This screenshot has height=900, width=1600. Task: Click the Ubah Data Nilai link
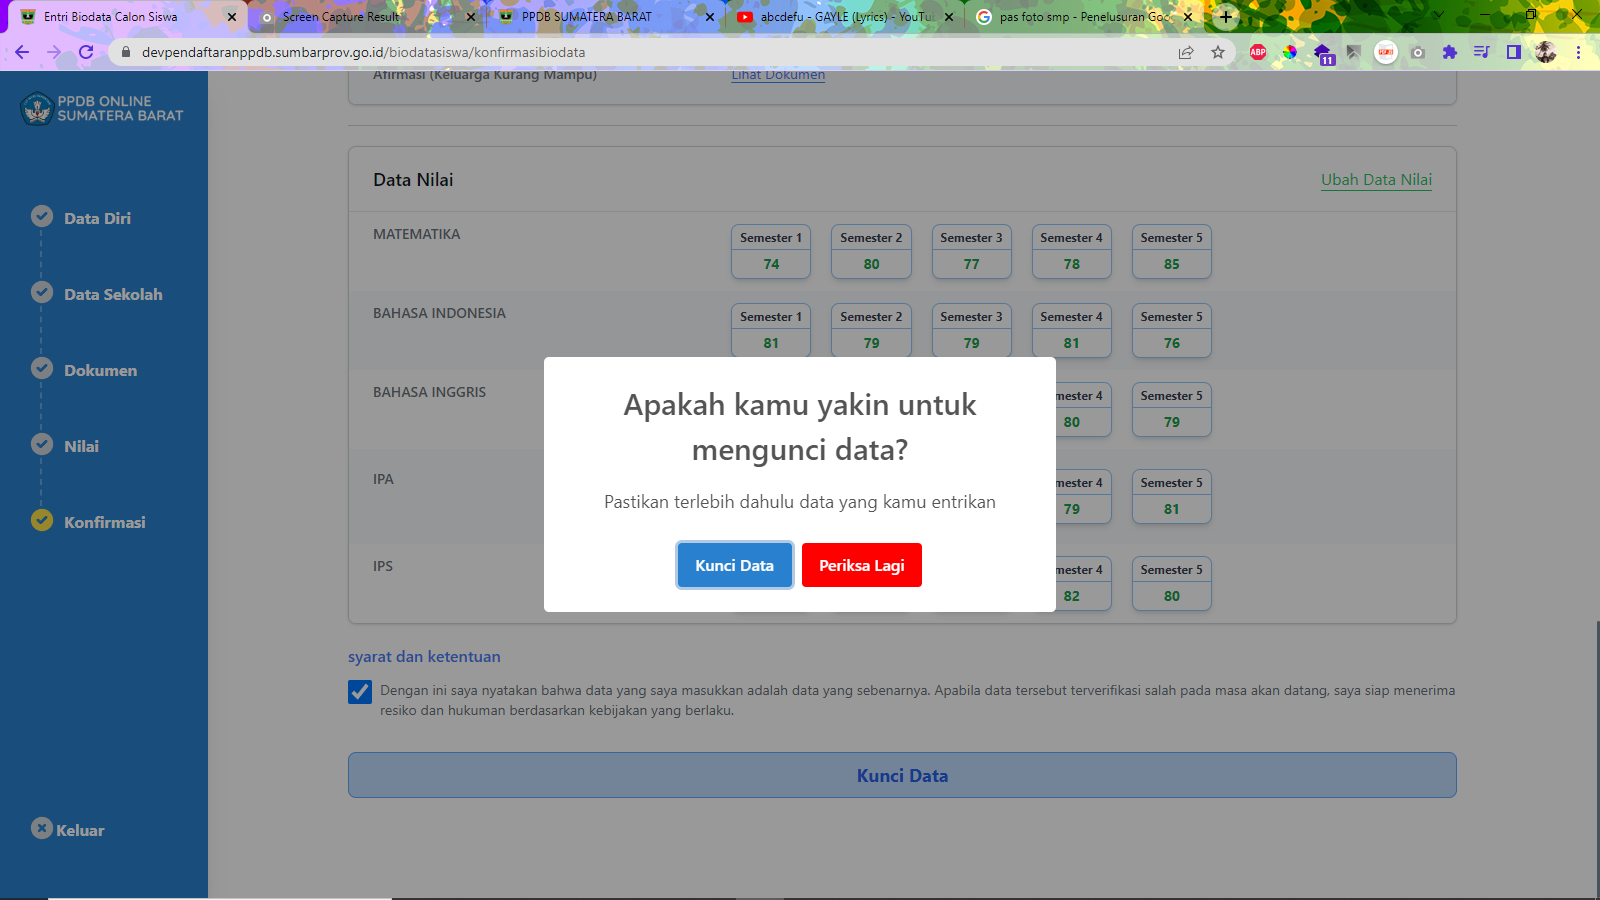click(1376, 180)
